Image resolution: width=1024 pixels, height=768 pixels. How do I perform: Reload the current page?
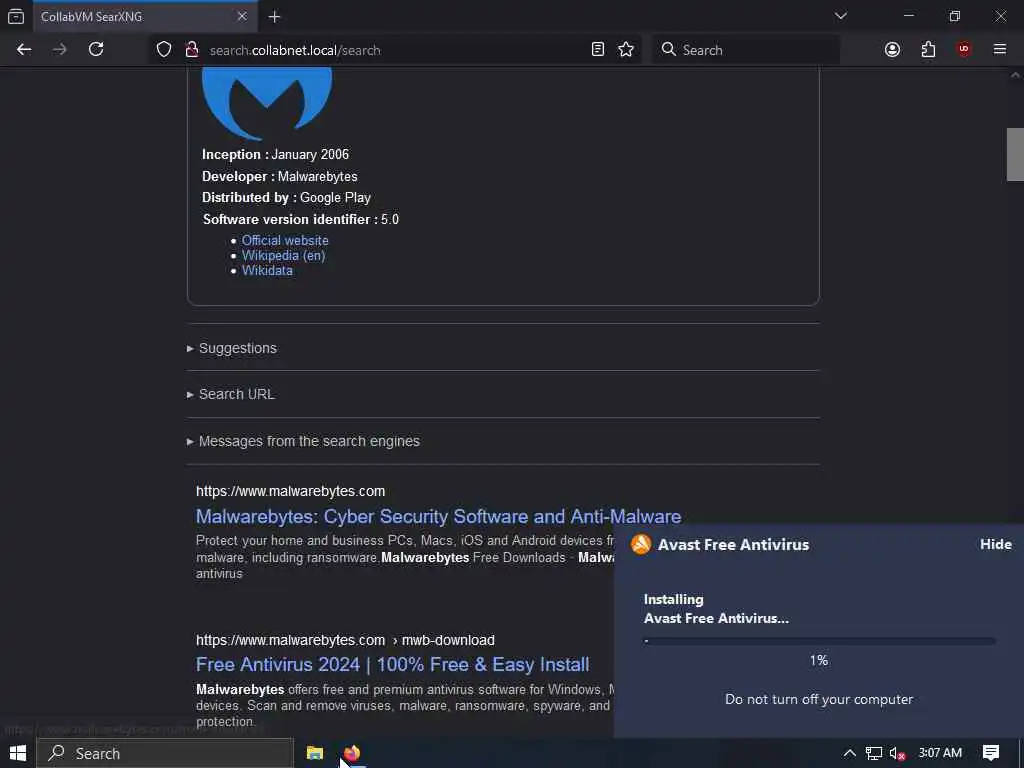[96, 50]
